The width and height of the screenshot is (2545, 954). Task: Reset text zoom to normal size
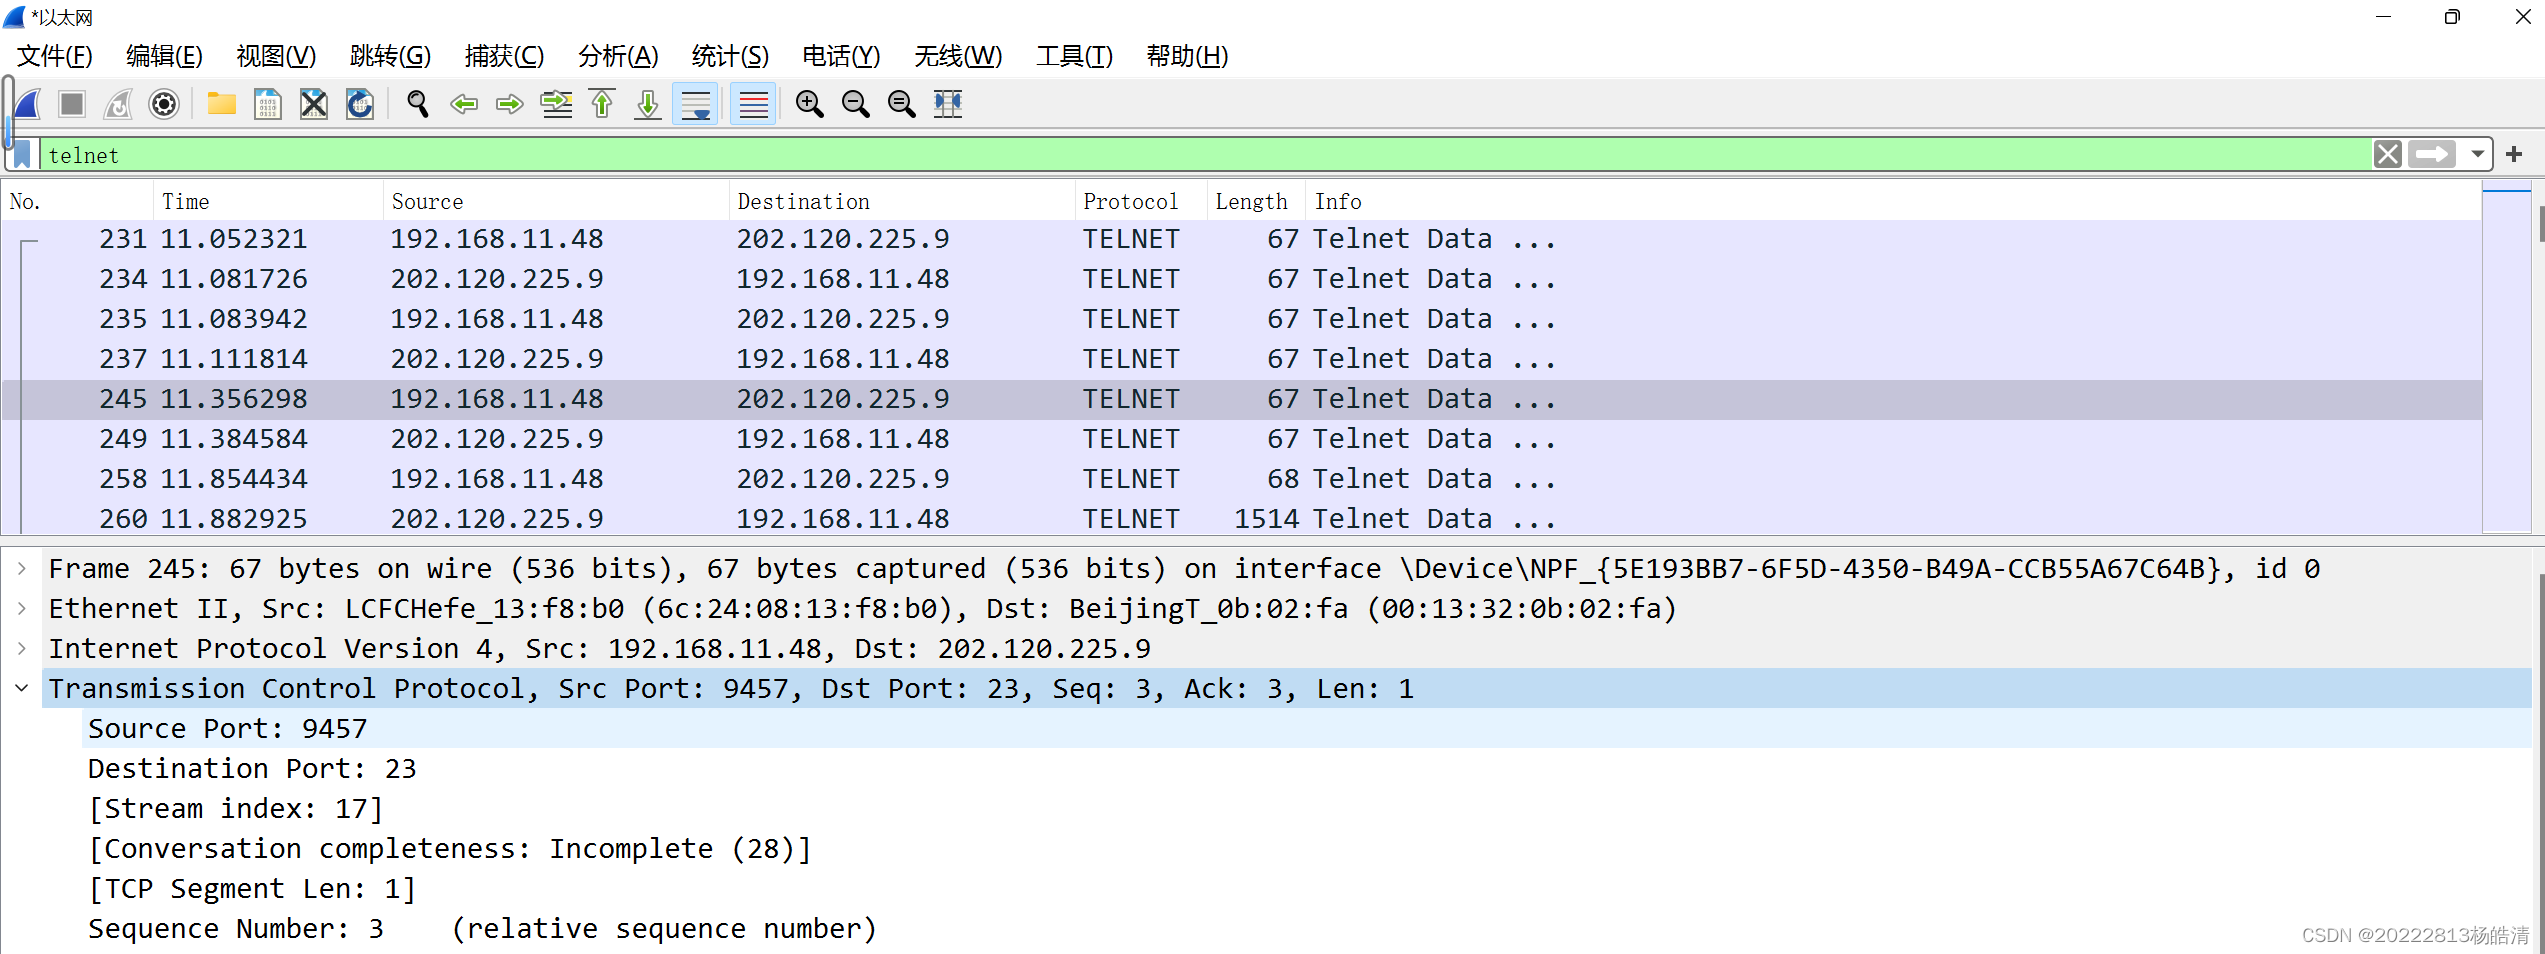(x=902, y=104)
